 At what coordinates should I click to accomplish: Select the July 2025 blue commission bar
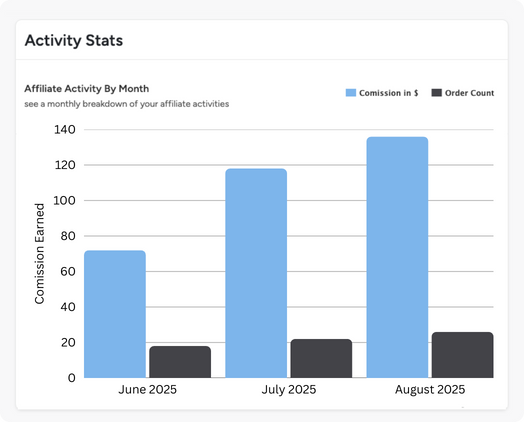(256, 273)
